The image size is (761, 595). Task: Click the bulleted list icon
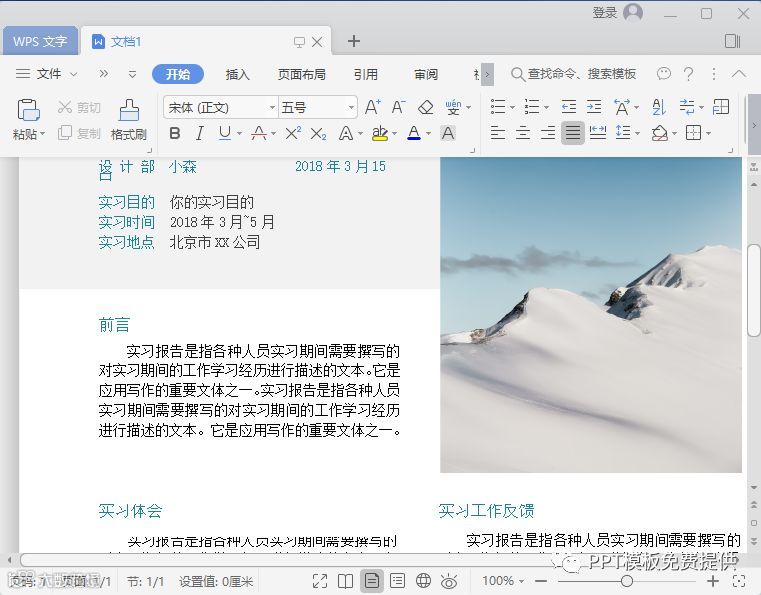tap(498, 107)
